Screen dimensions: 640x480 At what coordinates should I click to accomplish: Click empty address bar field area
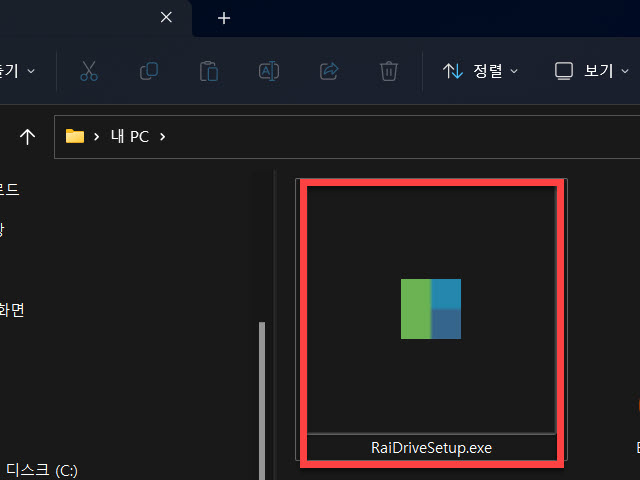pos(402,137)
